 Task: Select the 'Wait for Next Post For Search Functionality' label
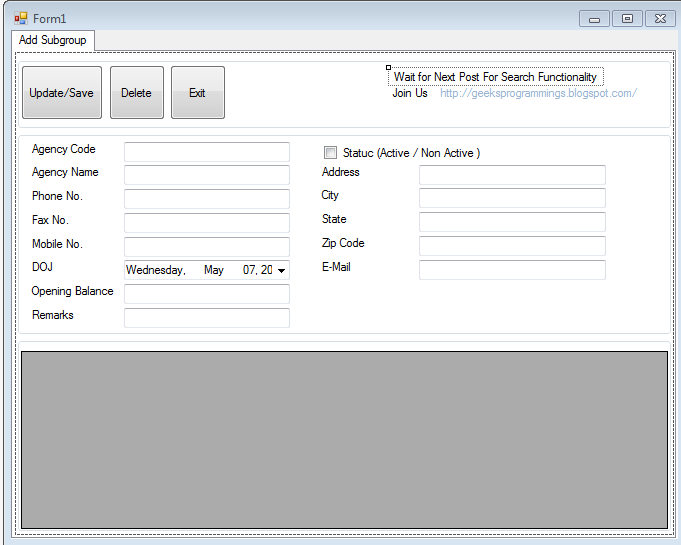pyautogui.click(x=496, y=77)
